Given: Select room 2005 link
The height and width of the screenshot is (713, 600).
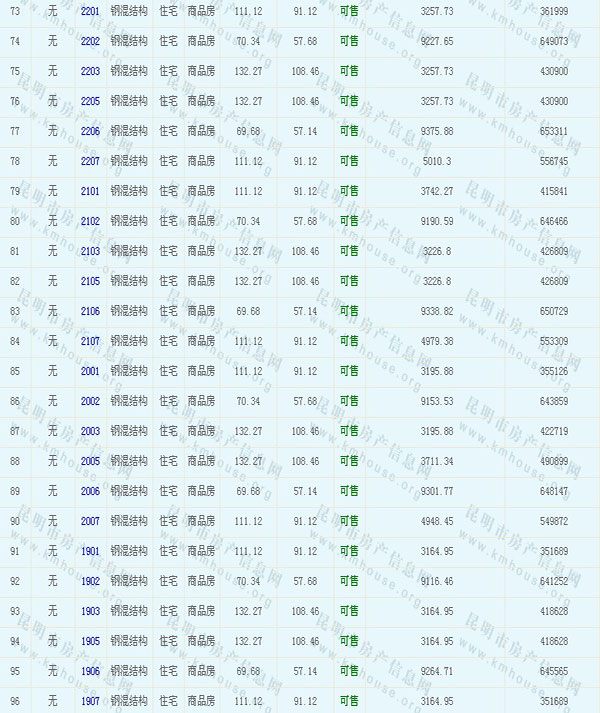Looking at the screenshot, I should (90, 461).
